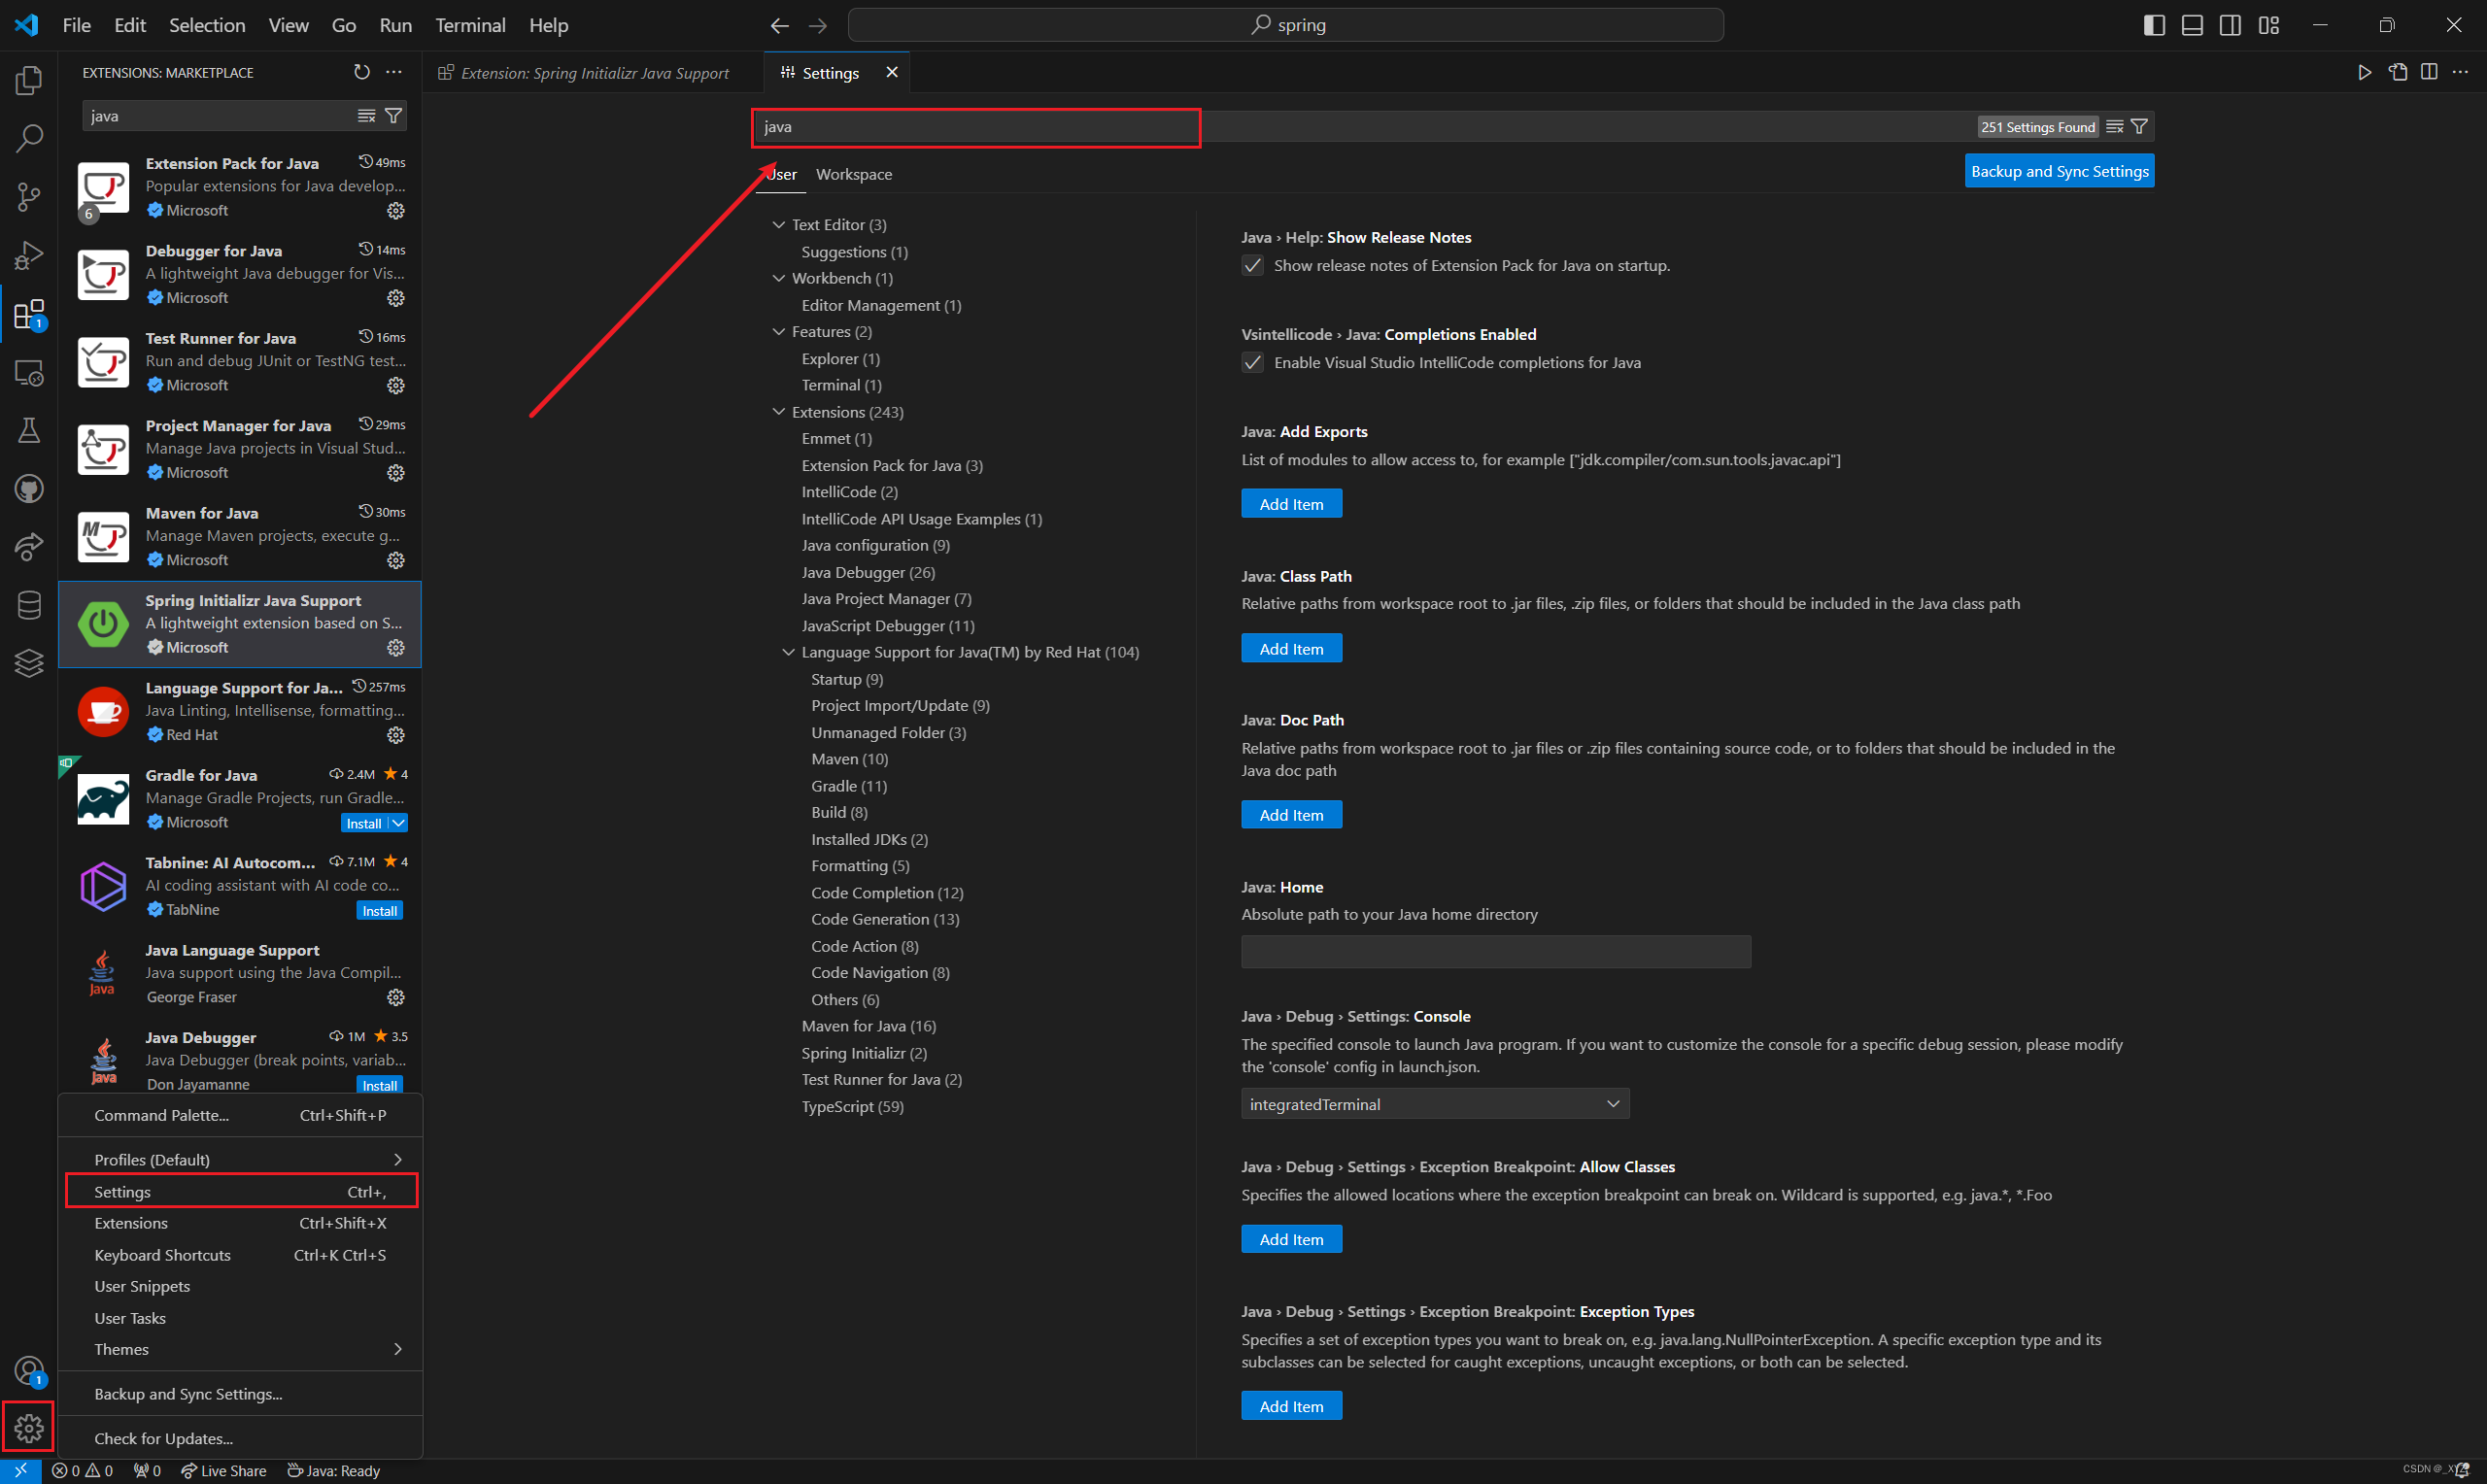Screen dimensions: 2487x1484
Task: Collapse Language Support for Java(TM) group
Action: point(789,652)
